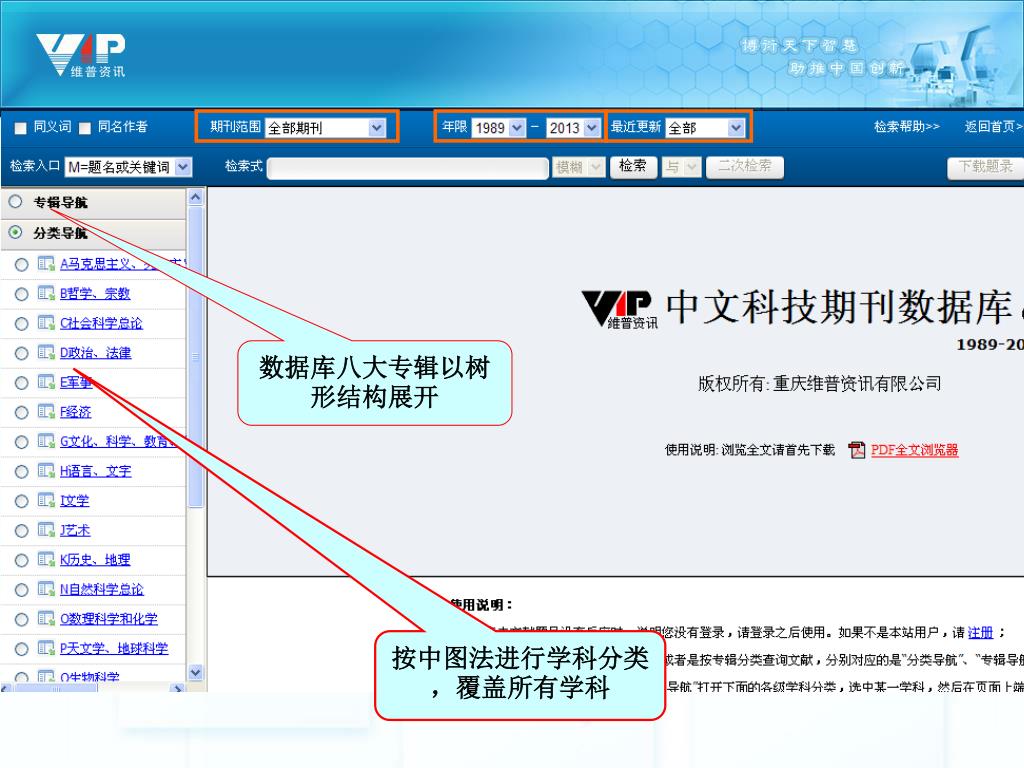Image resolution: width=1024 pixels, height=768 pixels.
Task: Open the C社会科学总论 category link
Action: click(x=101, y=323)
